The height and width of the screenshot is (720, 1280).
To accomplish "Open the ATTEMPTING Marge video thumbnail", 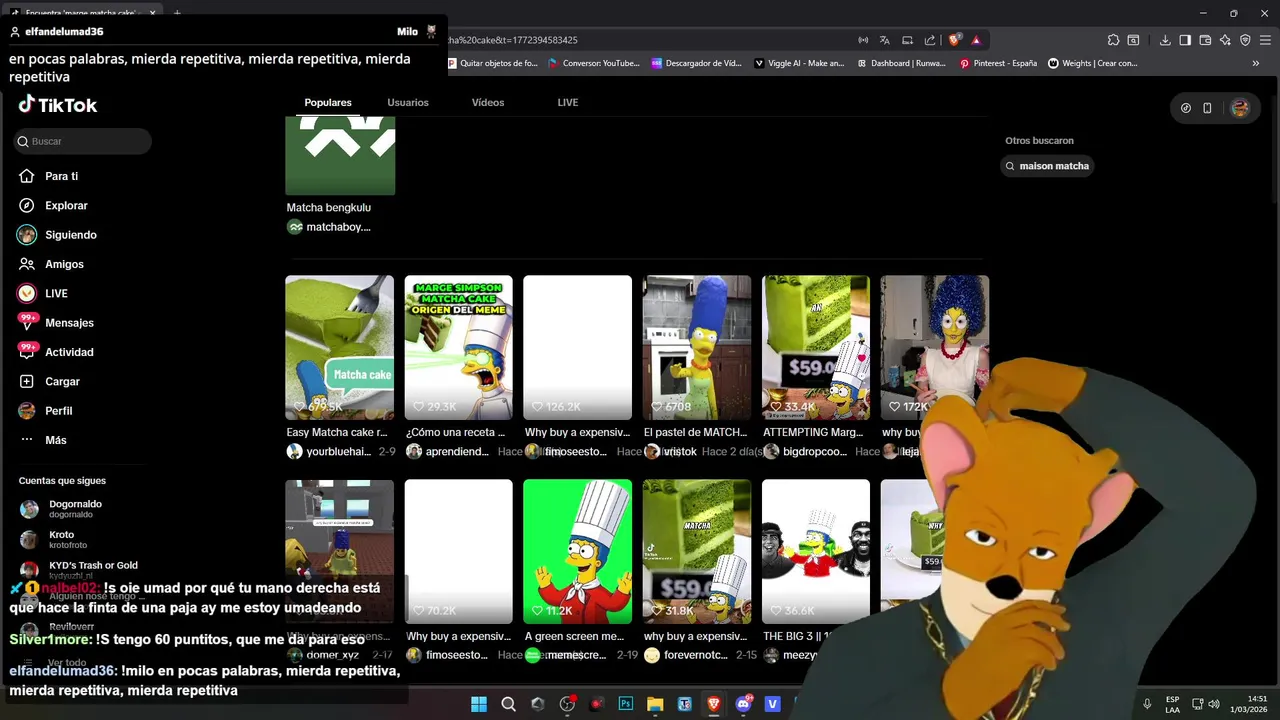I will (816, 347).
